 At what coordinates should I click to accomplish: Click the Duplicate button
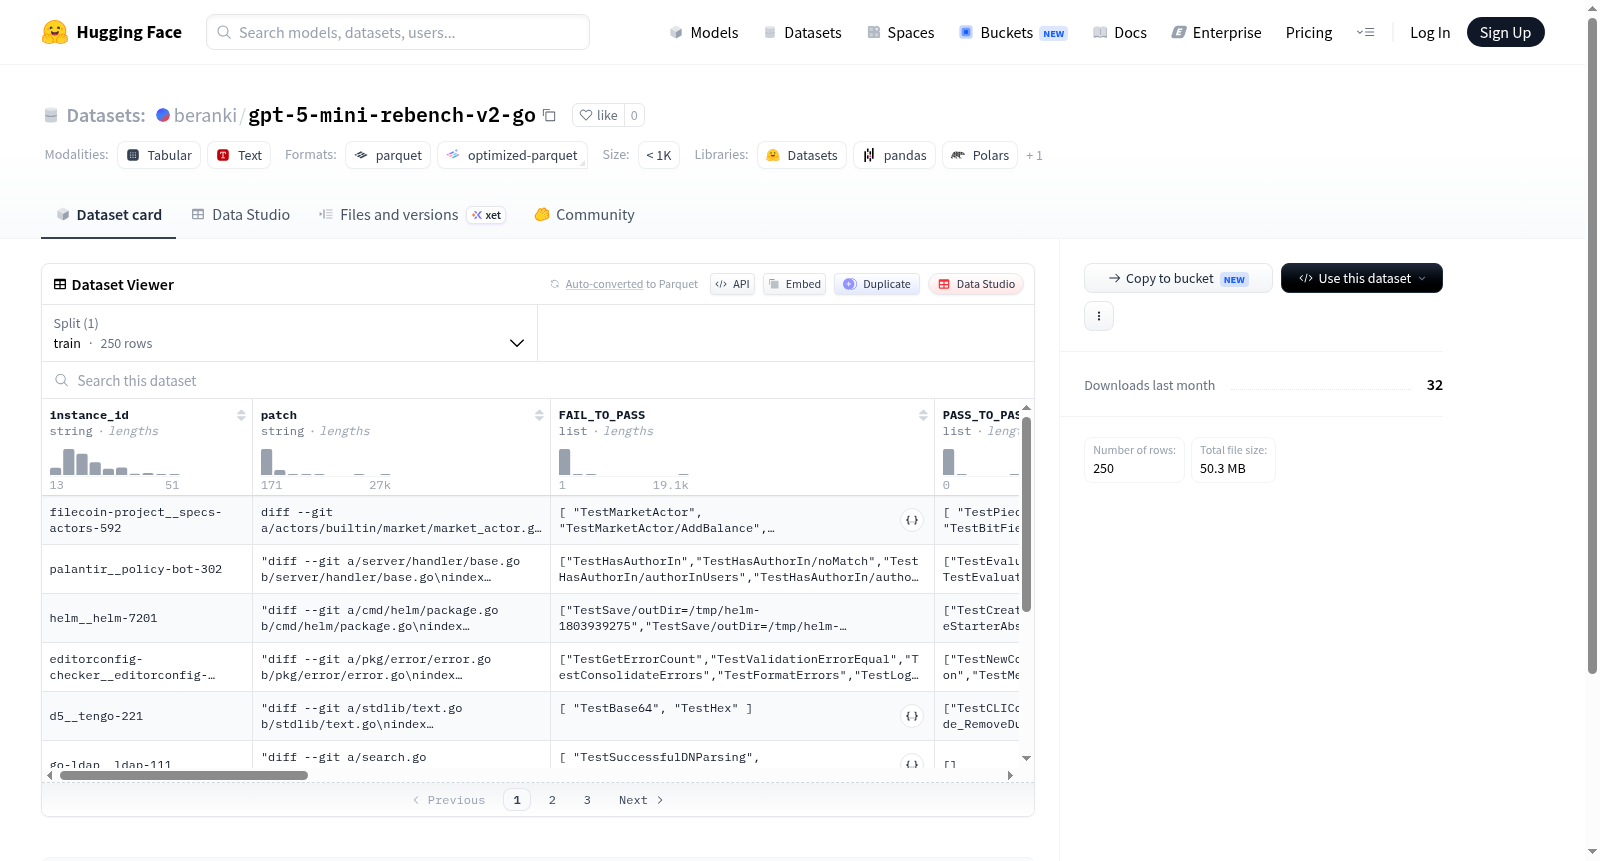(877, 284)
